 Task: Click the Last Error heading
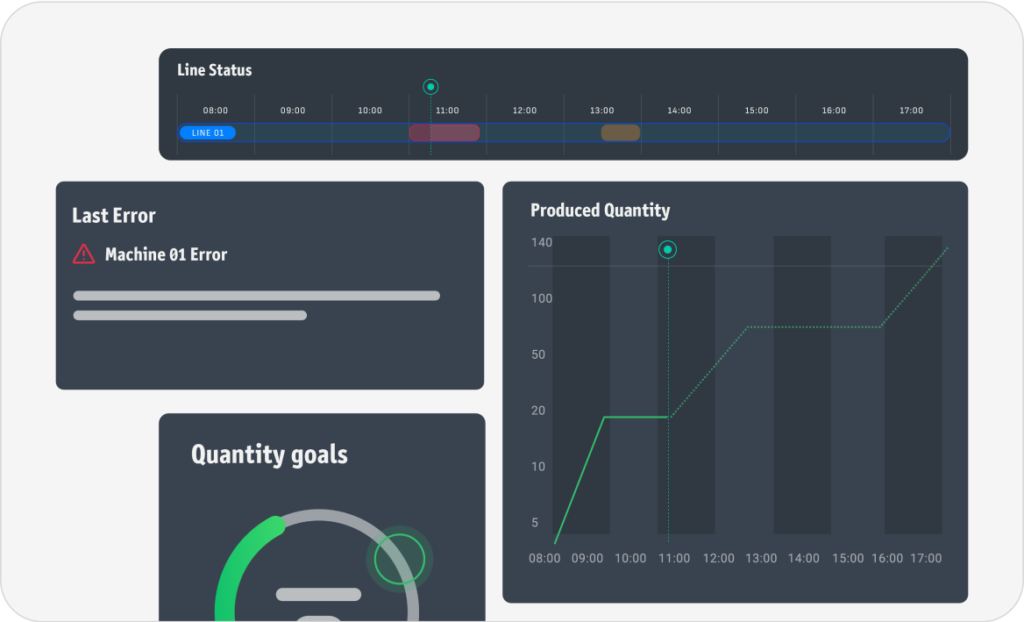pyautogui.click(x=114, y=216)
